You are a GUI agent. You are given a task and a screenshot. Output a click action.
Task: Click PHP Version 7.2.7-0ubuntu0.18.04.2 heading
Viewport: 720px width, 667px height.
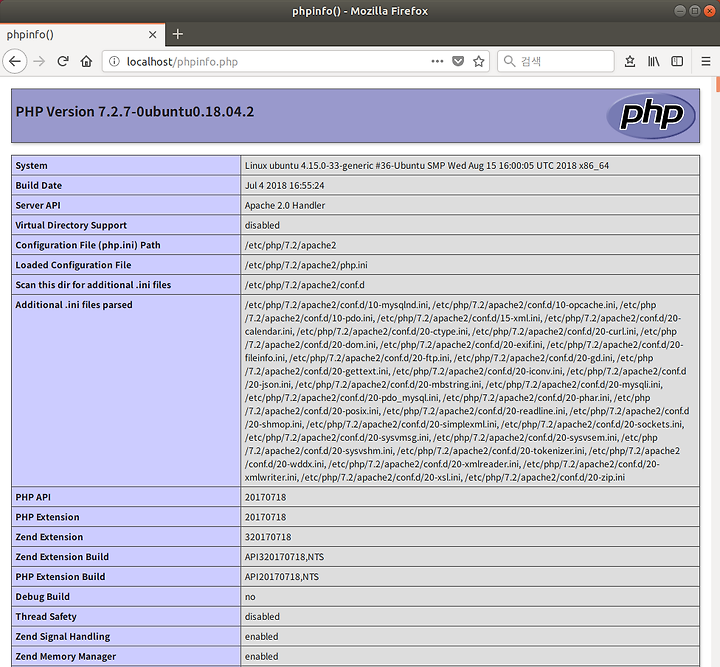(135, 112)
